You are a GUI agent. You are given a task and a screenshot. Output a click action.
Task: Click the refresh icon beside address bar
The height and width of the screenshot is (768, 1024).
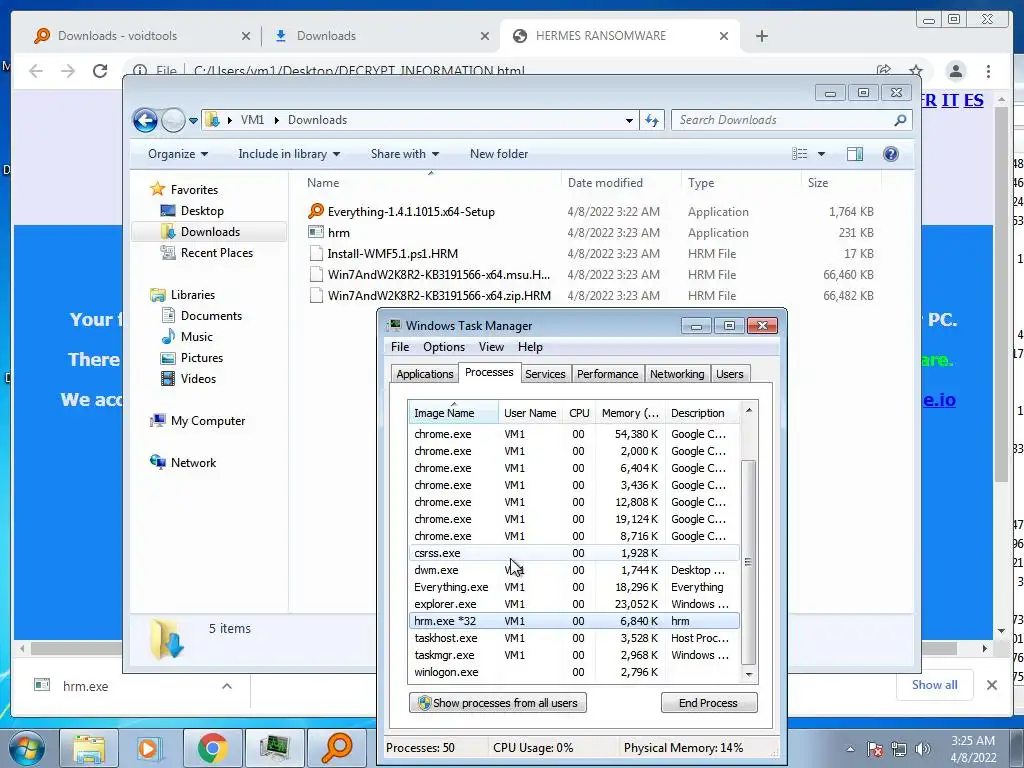coord(652,120)
